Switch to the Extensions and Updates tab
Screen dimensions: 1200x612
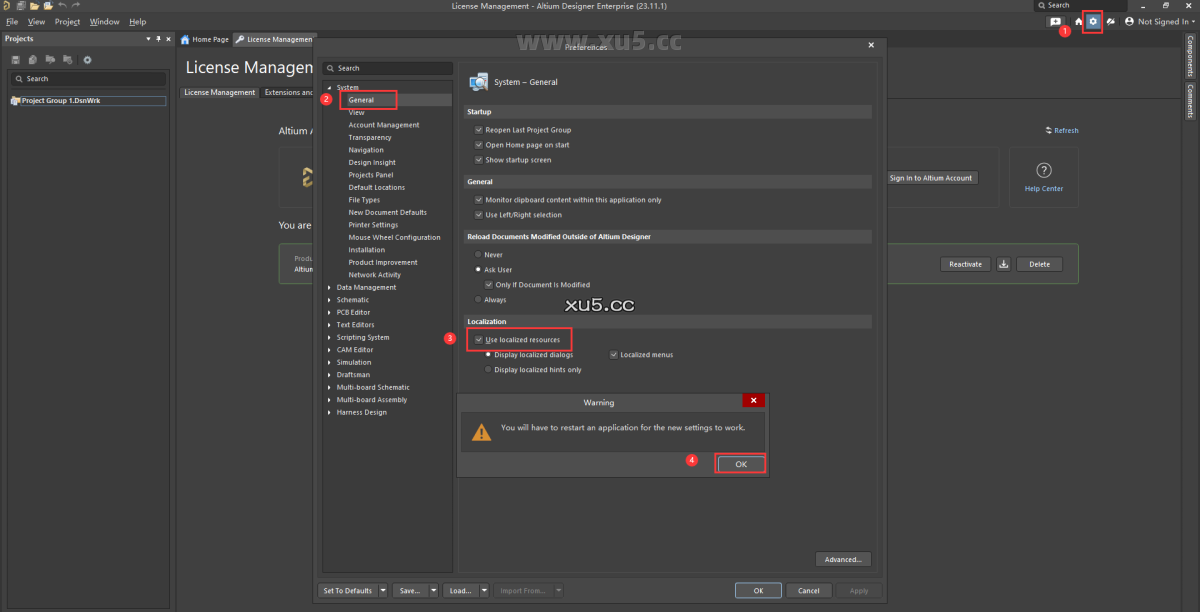(x=288, y=91)
